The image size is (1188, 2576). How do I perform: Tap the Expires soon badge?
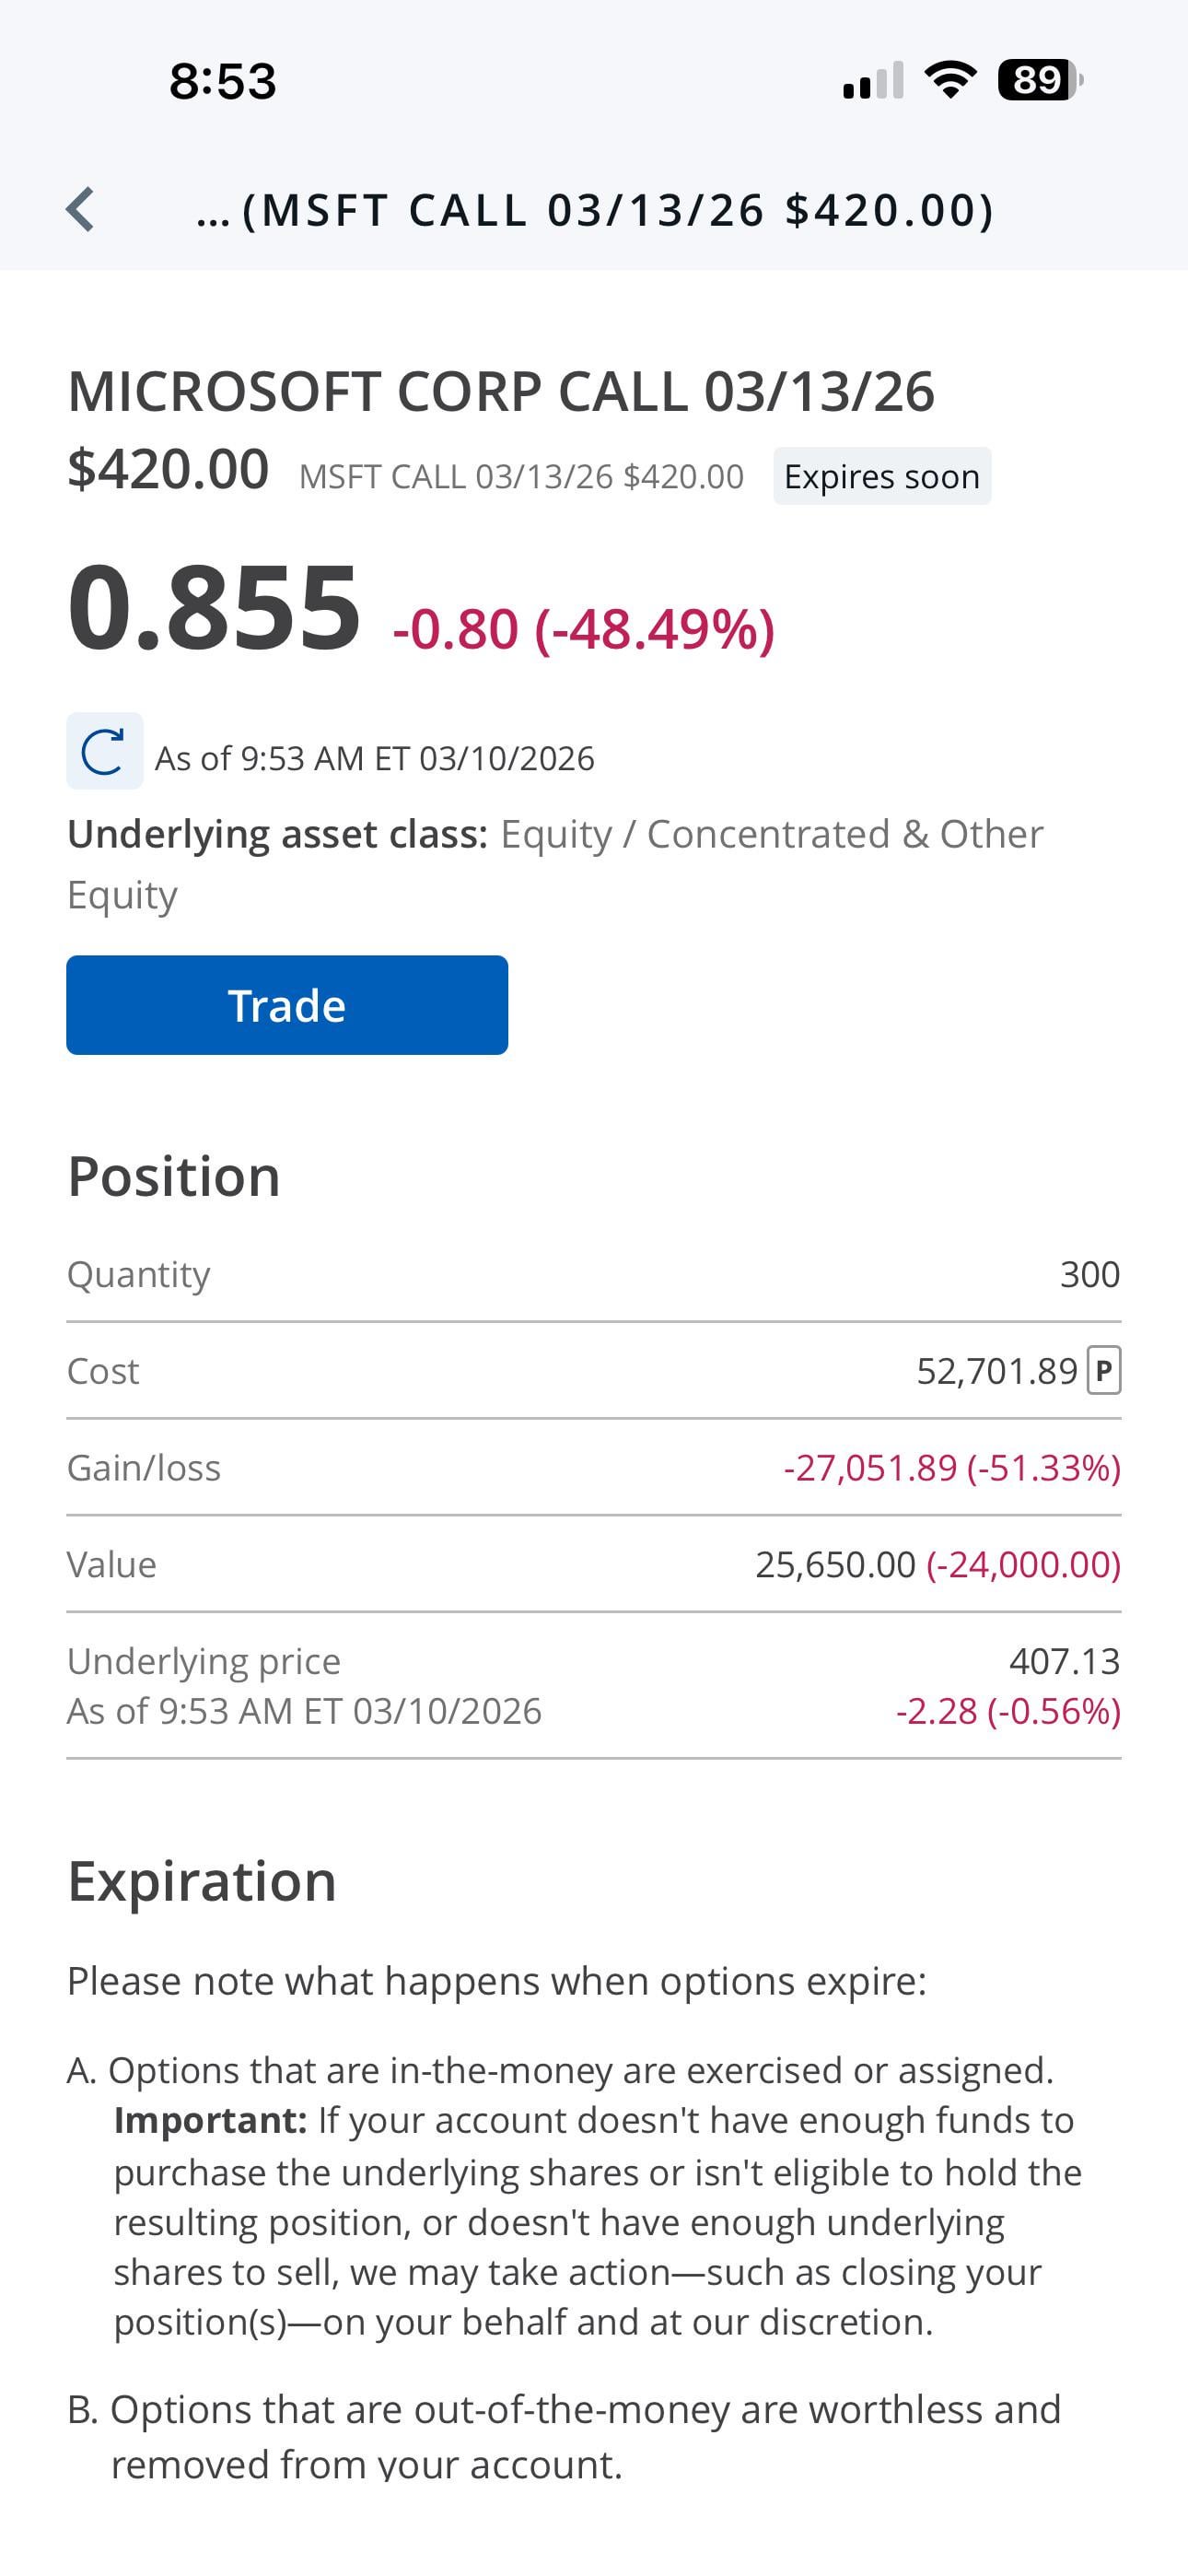coord(881,476)
